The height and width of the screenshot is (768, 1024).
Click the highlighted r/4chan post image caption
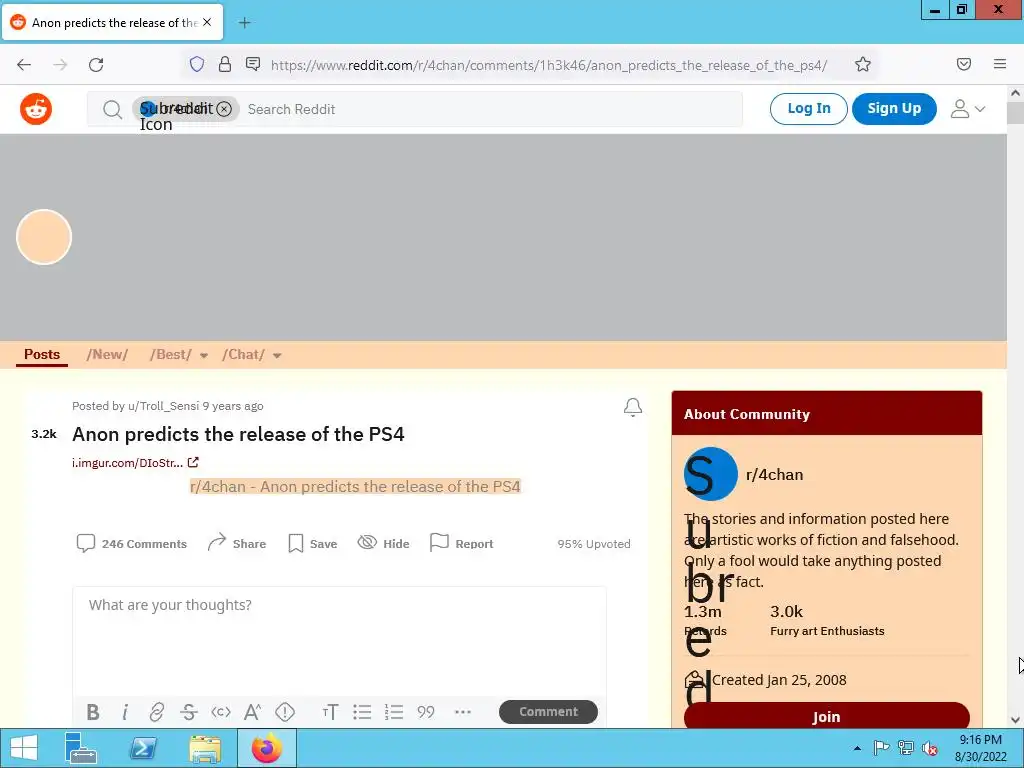pos(355,487)
